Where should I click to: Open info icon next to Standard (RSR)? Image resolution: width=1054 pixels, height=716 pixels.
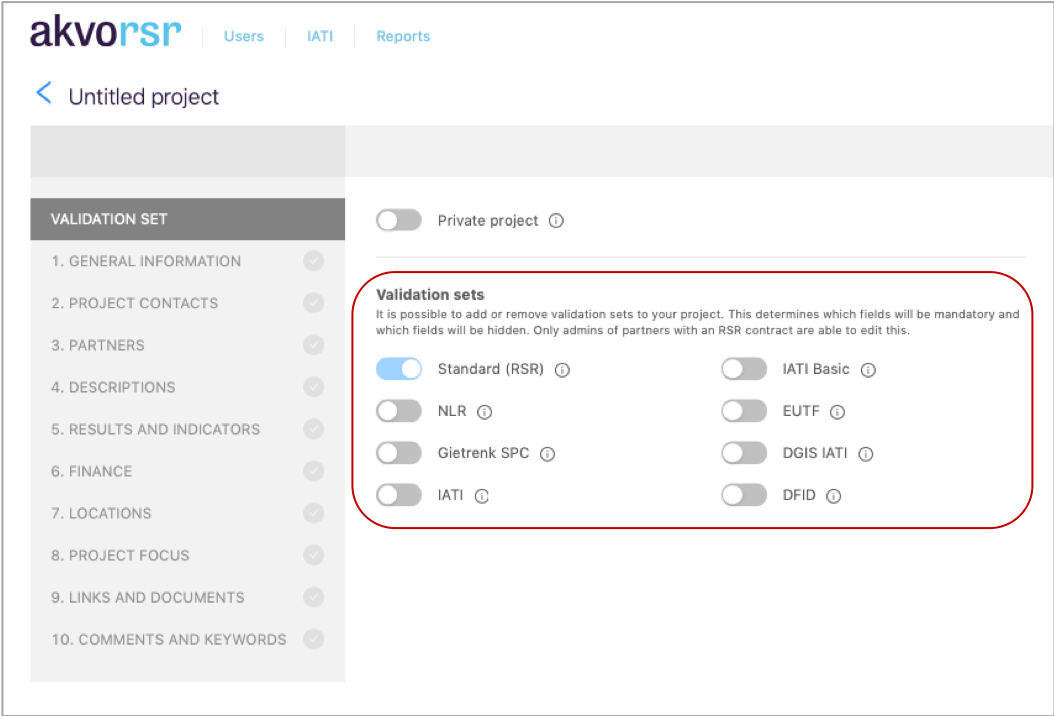[x=562, y=370]
